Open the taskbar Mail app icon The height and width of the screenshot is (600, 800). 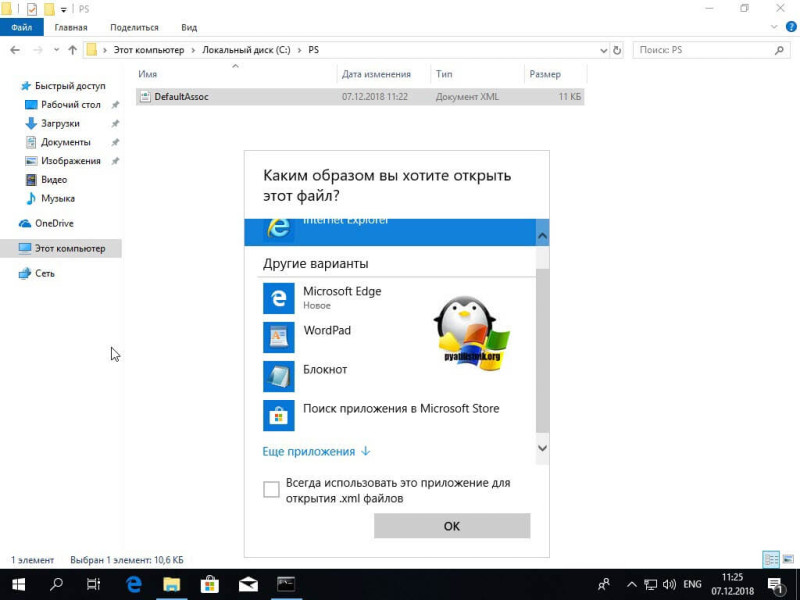[x=247, y=584]
